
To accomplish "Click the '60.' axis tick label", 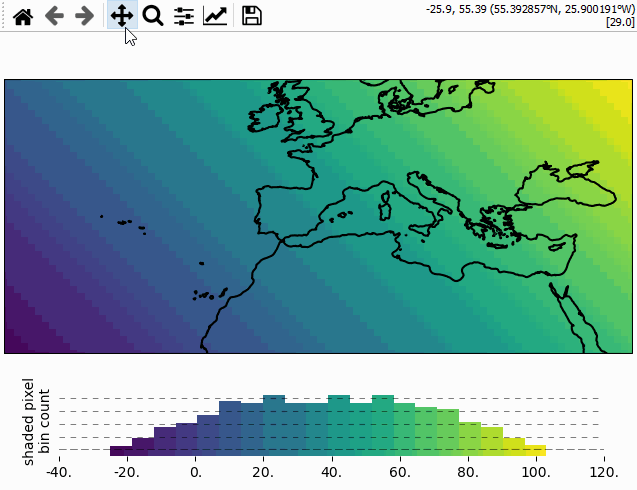I will (400, 473).
